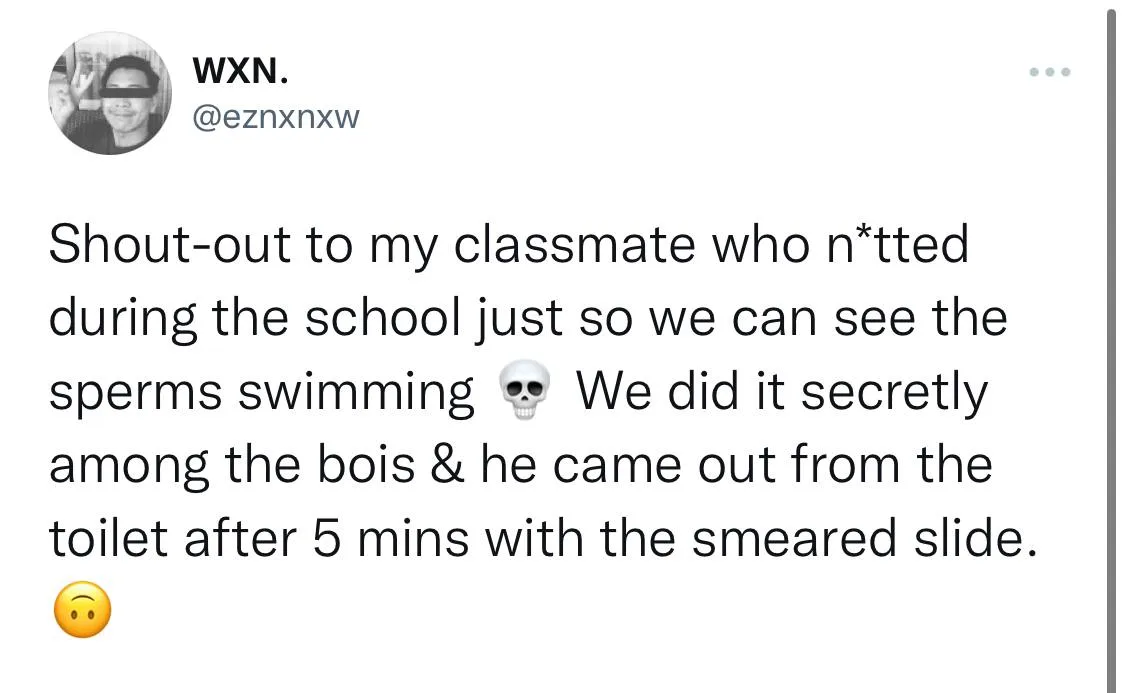Click the ampersand symbol in the tweet

441,466
